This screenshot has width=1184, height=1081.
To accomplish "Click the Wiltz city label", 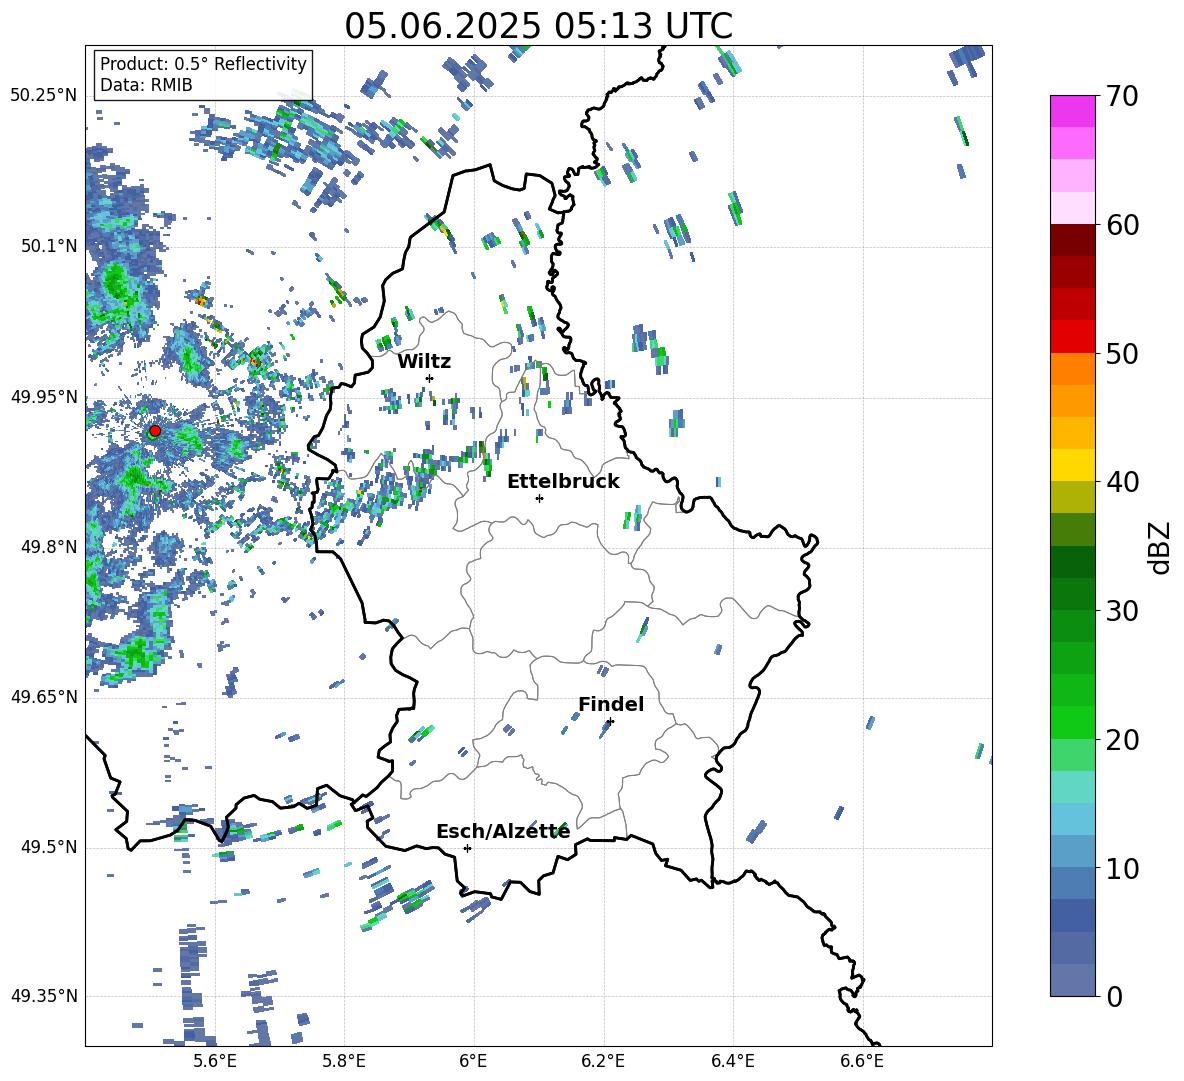I will tap(424, 362).
